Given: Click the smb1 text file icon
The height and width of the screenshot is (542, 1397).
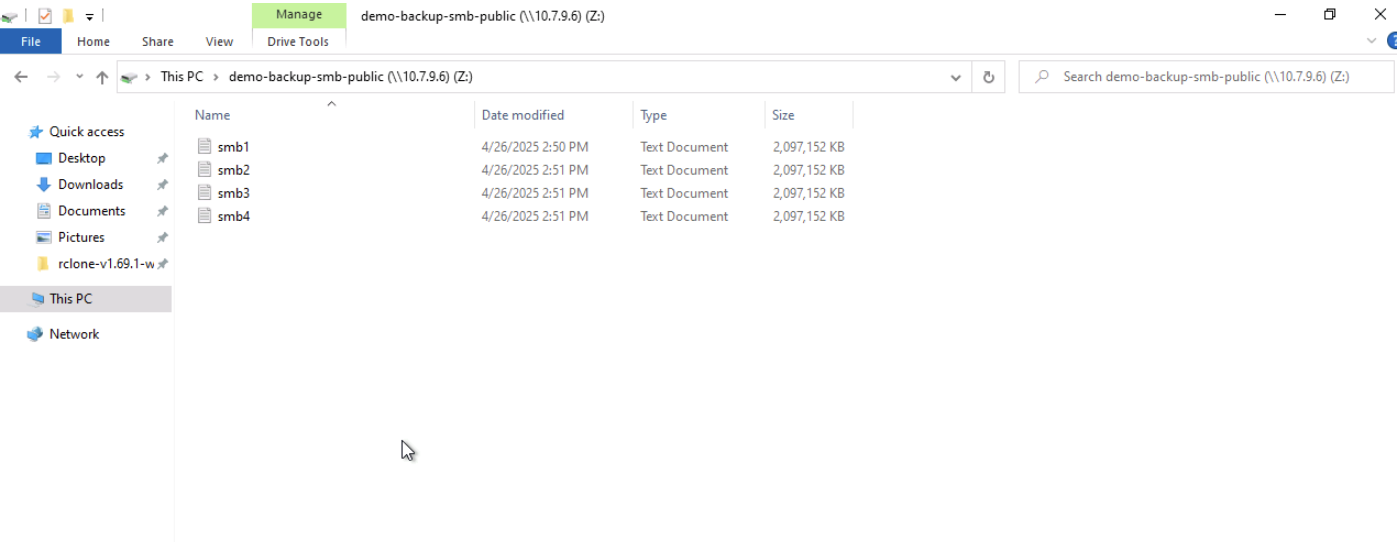Looking at the screenshot, I should (x=205, y=147).
